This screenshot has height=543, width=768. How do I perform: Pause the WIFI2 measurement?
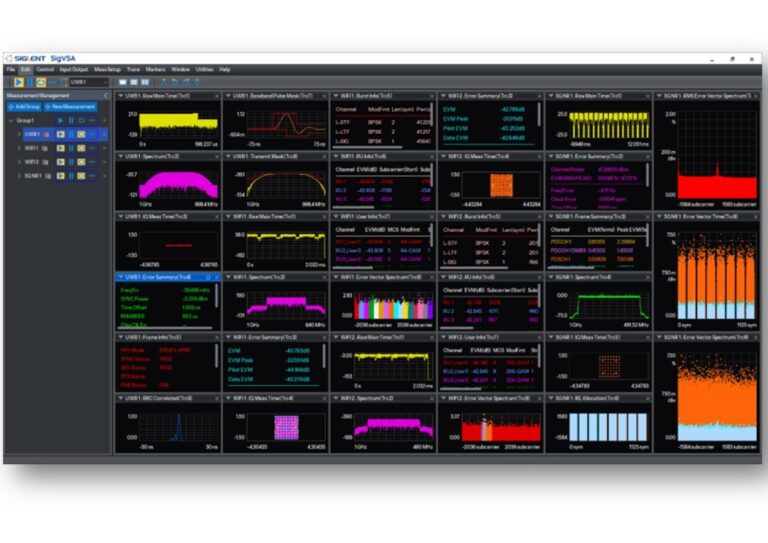[x=71, y=162]
